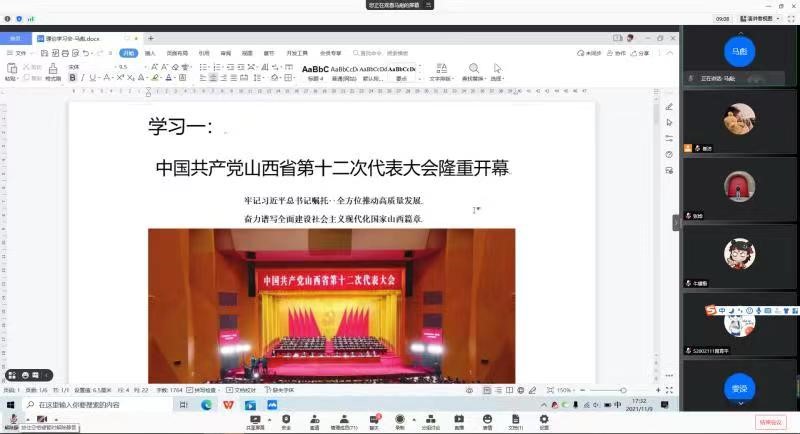The width and height of the screenshot is (800, 434).
Task: Toggle bold formatting in WPS ribbon
Action: (72, 78)
